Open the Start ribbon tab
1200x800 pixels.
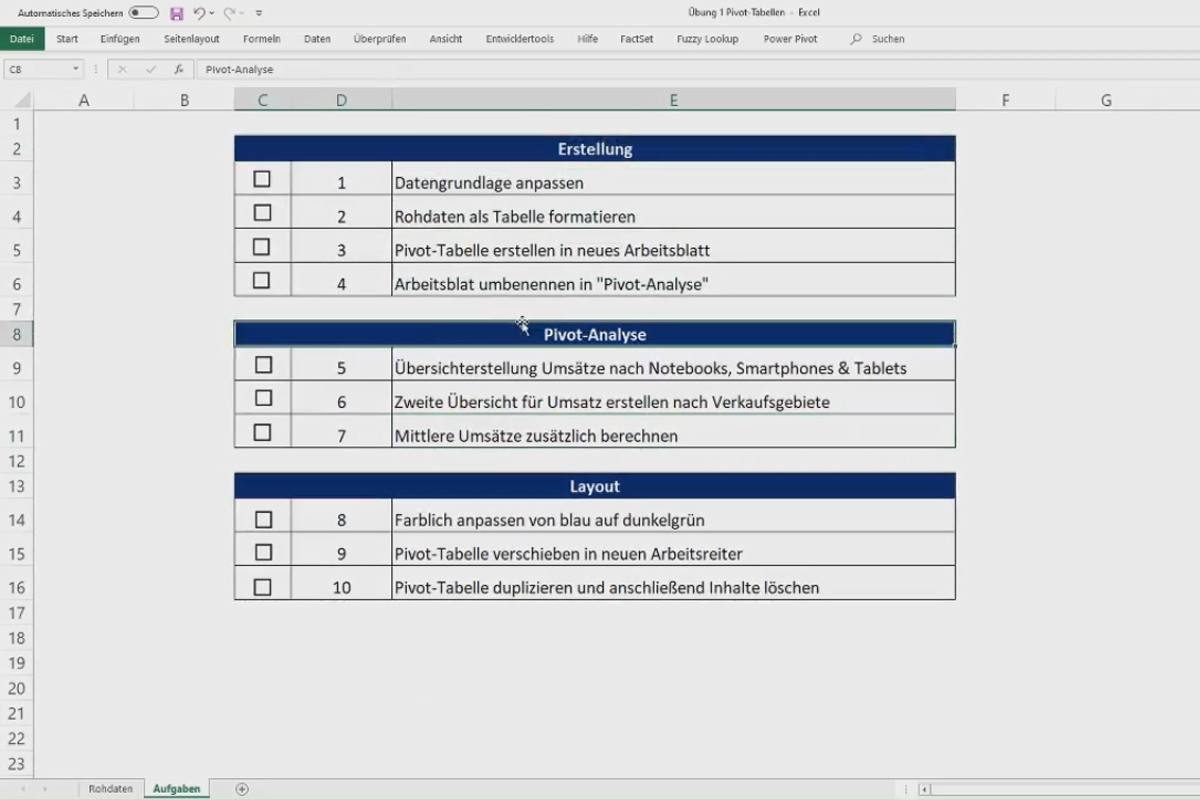(67, 39)
